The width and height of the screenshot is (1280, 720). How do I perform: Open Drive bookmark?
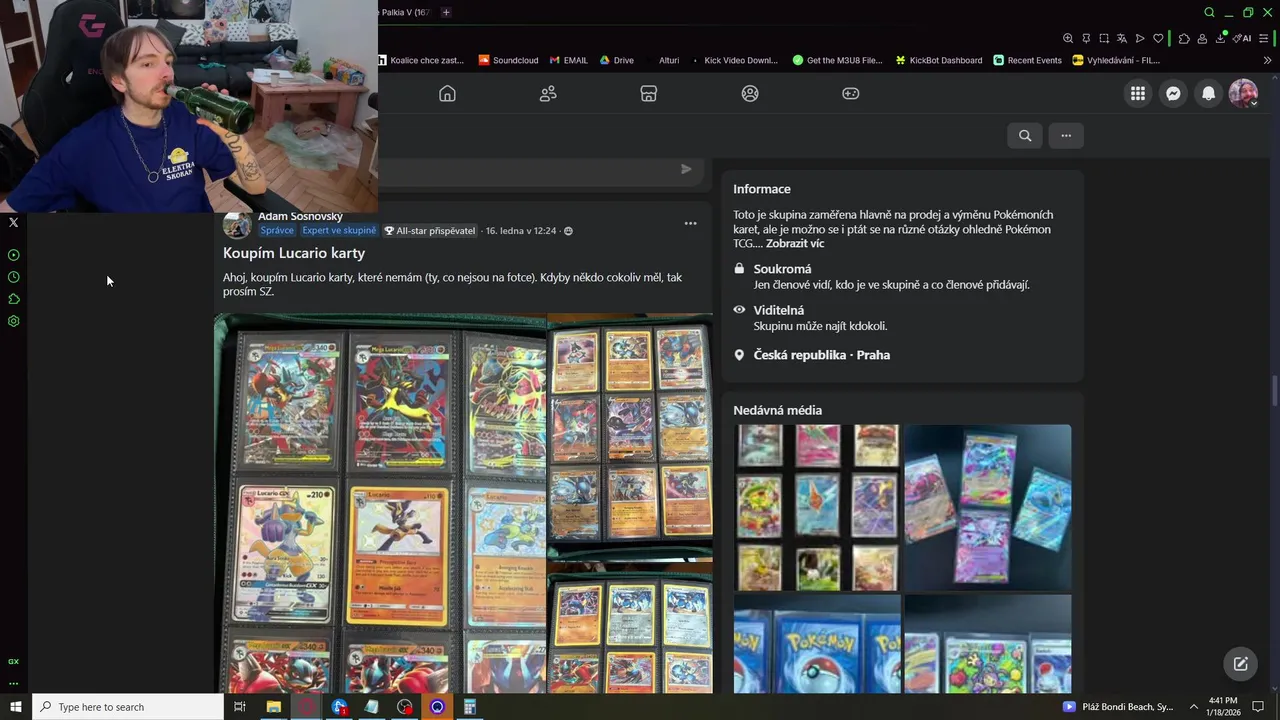pos(616,60)
